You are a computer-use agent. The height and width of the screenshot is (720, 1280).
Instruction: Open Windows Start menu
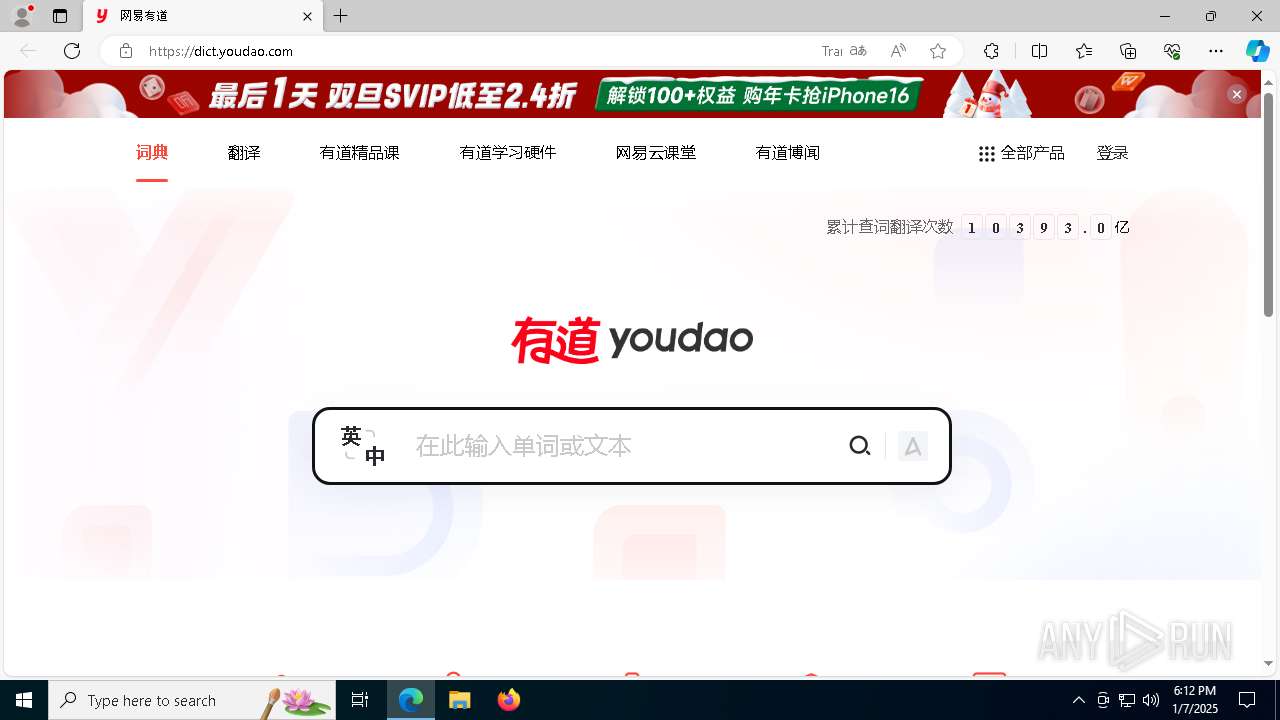click(24, 700)
